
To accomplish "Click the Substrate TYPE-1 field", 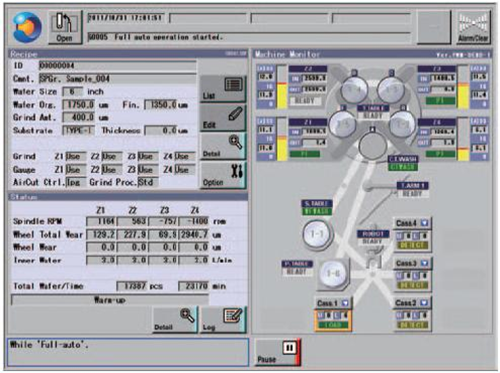I will pyautogui.click(x=78, y=130).
